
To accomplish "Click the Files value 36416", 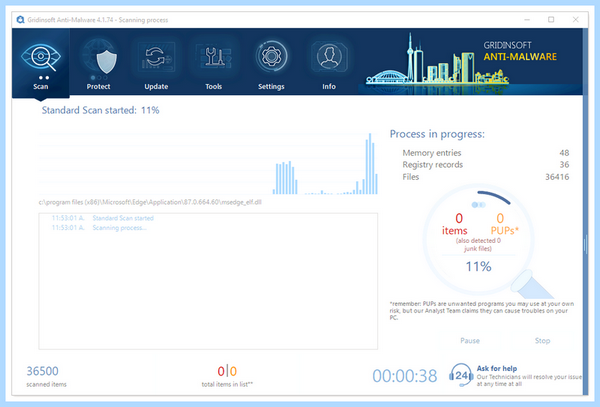I will [557, 177].
